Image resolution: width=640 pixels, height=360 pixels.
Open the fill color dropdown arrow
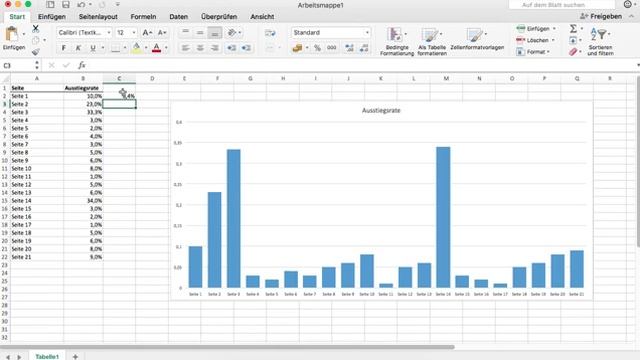[x=146, y=48]
